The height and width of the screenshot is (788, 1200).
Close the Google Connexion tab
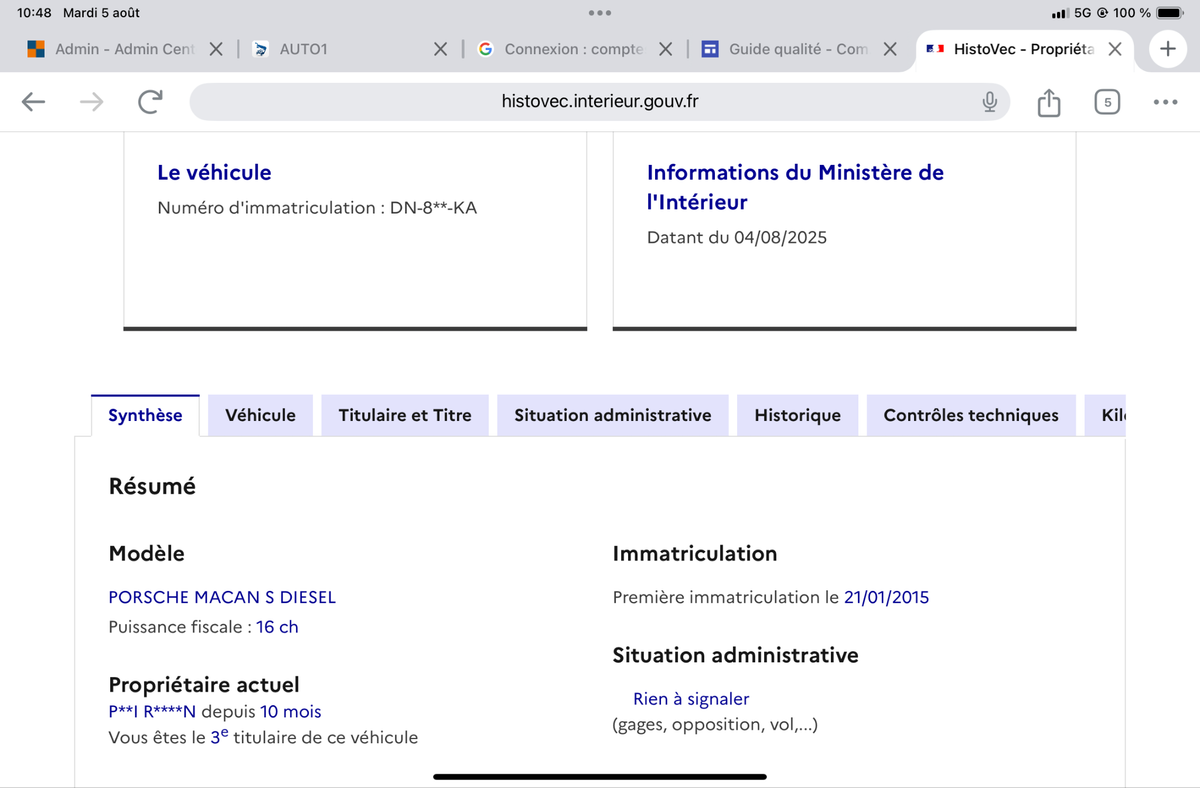665,49
